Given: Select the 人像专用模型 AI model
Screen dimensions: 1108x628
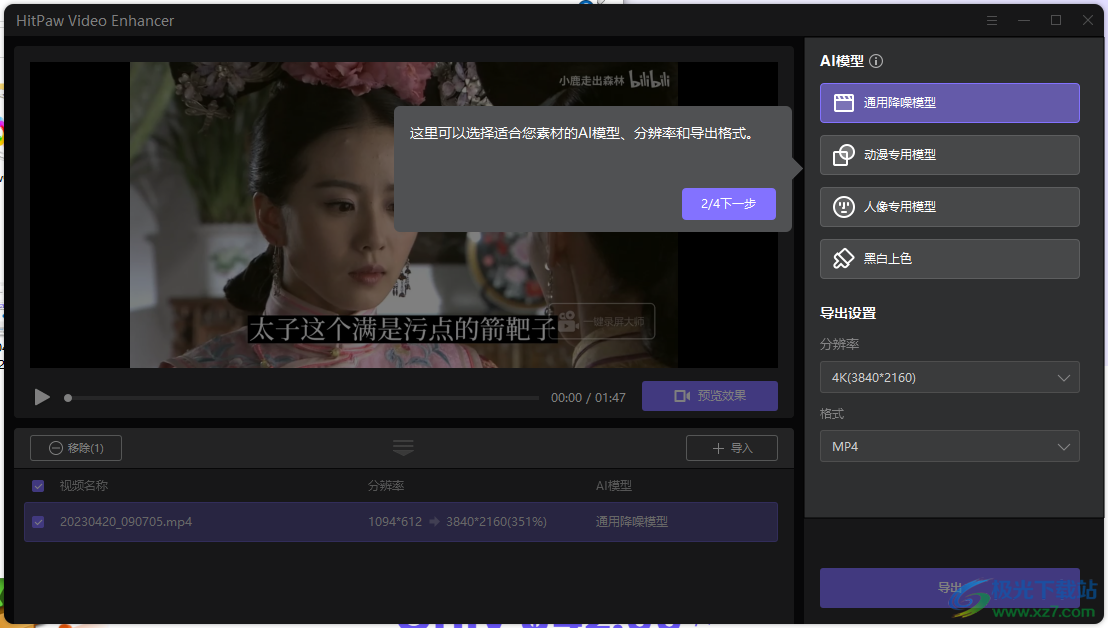Looking at the screenshot, I should (949, 207).
